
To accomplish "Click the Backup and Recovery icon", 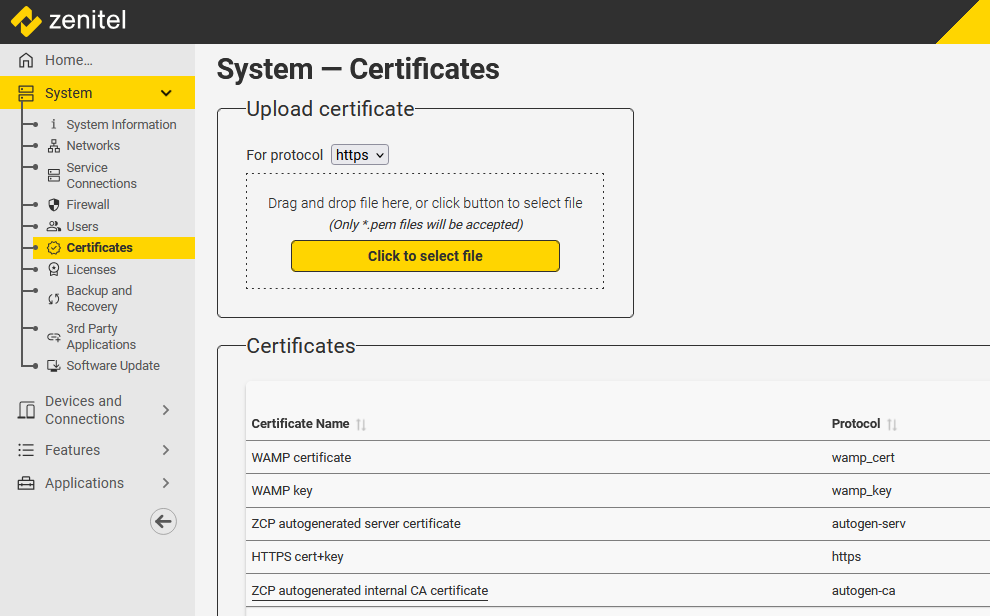I will tap(54, 299).
